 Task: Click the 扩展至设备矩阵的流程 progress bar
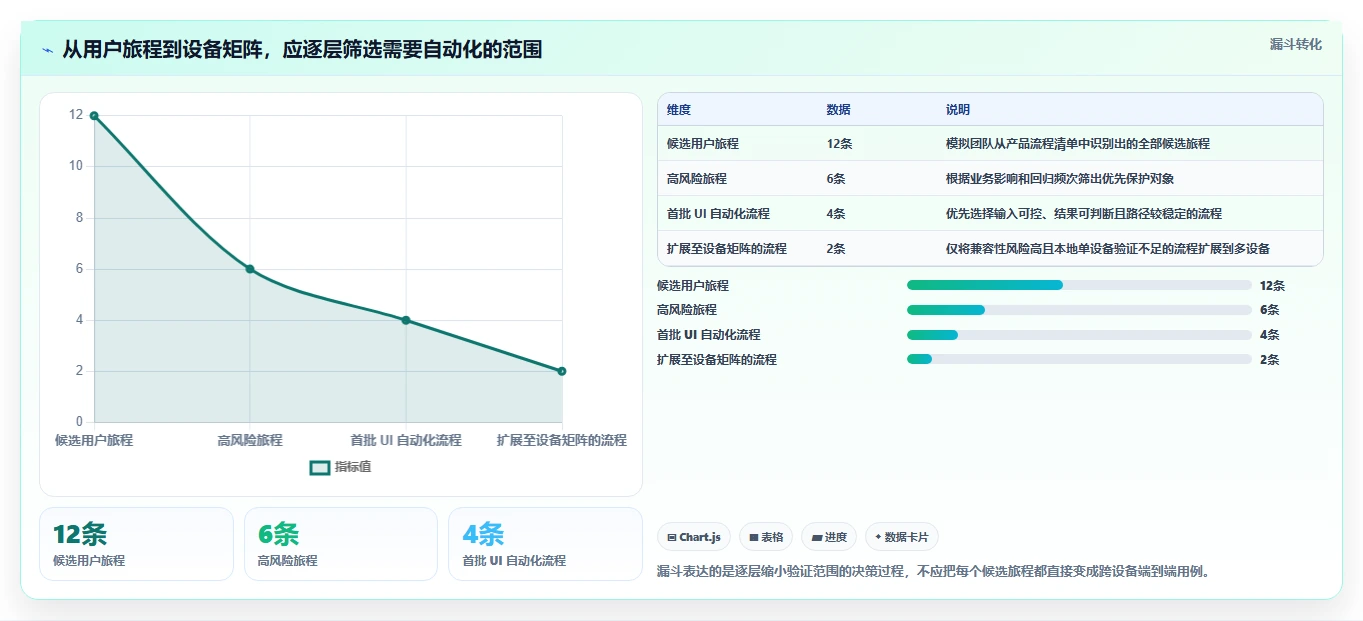coord(1079,359)
